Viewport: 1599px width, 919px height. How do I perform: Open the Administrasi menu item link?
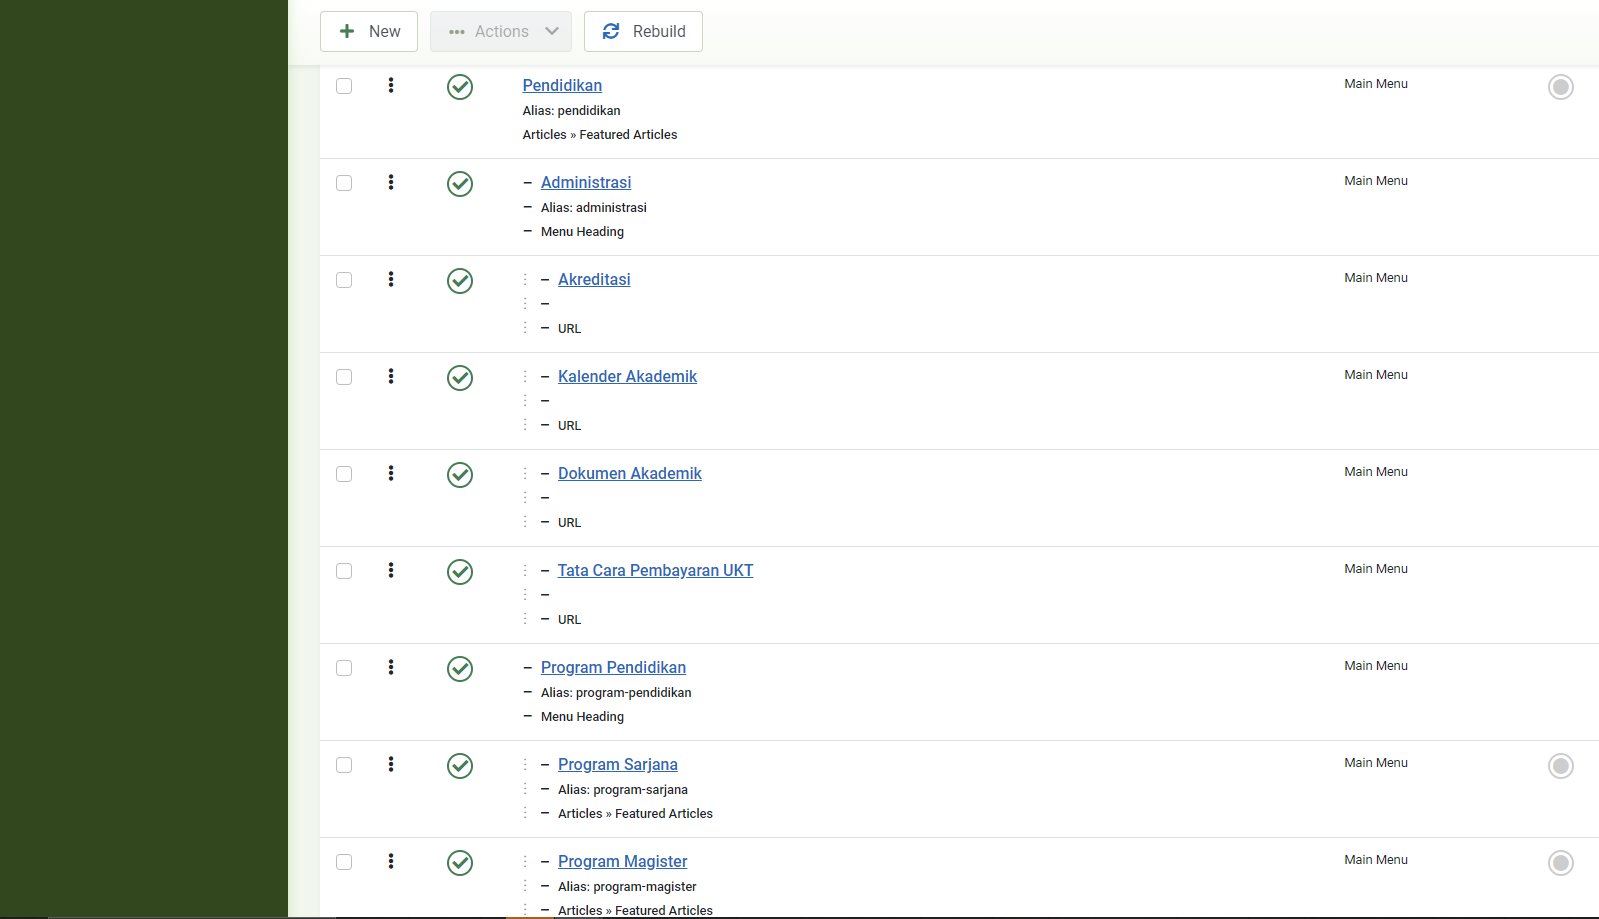[x=586, y=182]
